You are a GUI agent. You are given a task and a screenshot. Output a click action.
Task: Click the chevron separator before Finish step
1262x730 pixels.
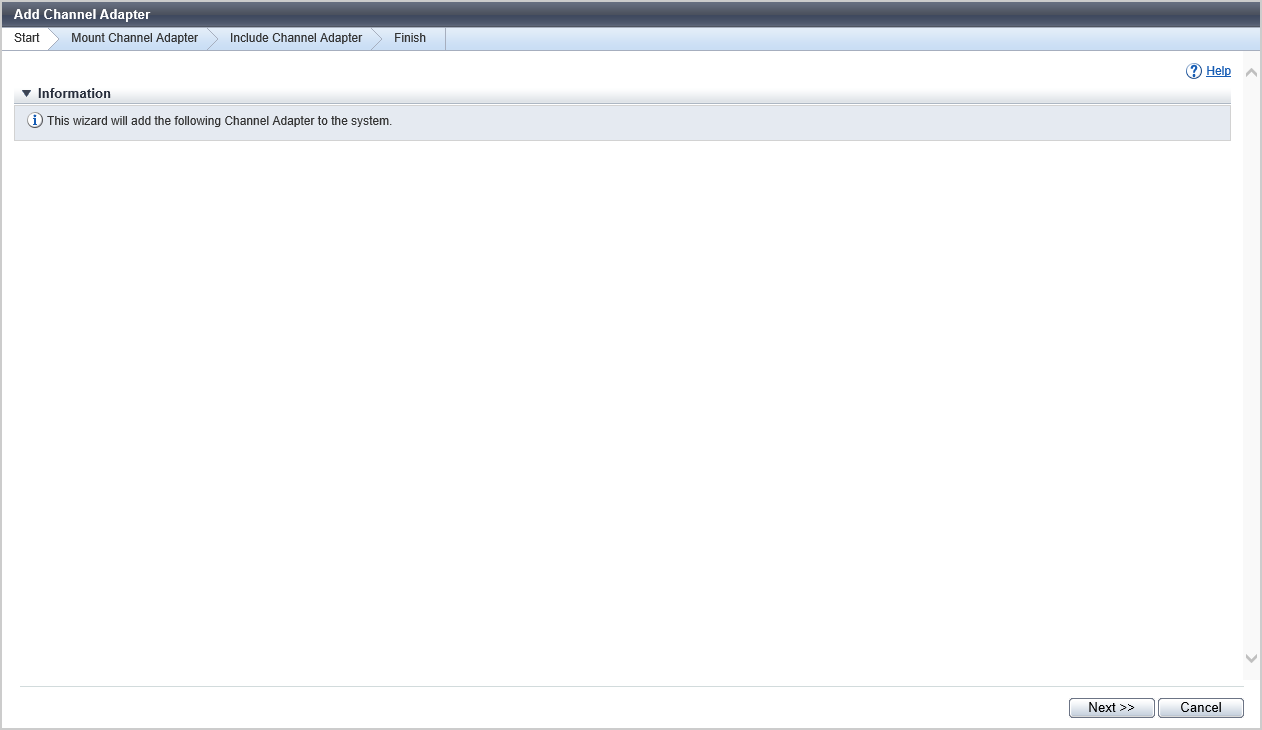point(377,38)
